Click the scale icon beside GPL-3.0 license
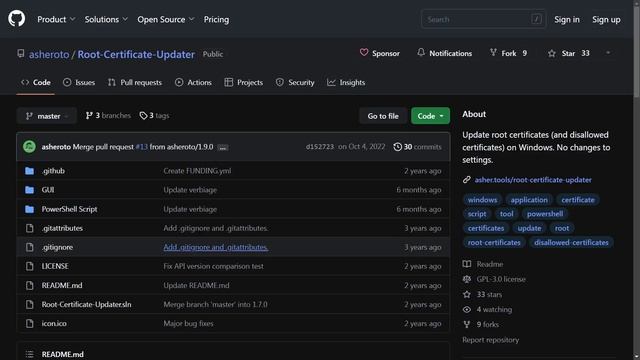Image resolution: width=640 pixels, height=360 pixels. (x=467, y=279)
